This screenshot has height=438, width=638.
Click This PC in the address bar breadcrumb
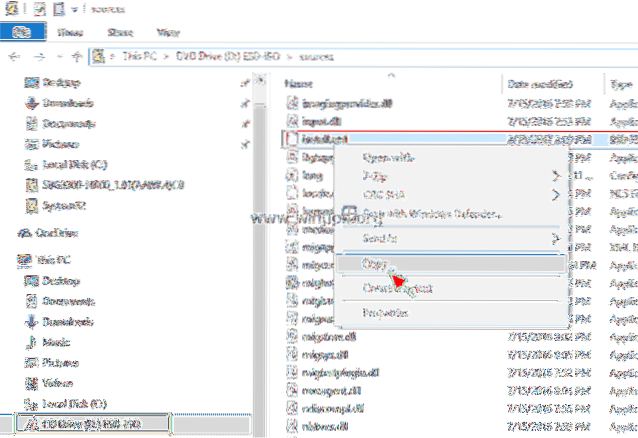(134, 57)
